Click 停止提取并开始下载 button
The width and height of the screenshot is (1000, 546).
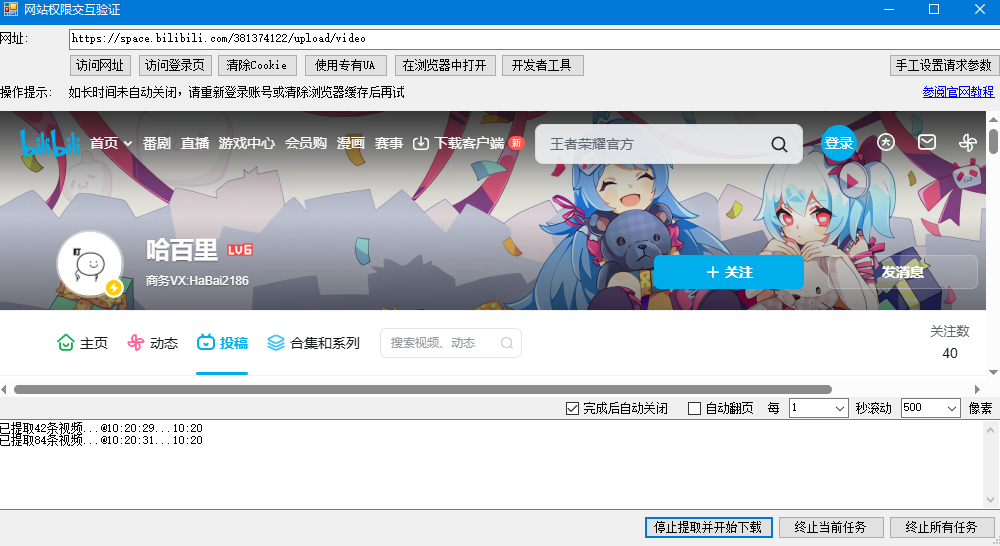[x=708, y=527]
